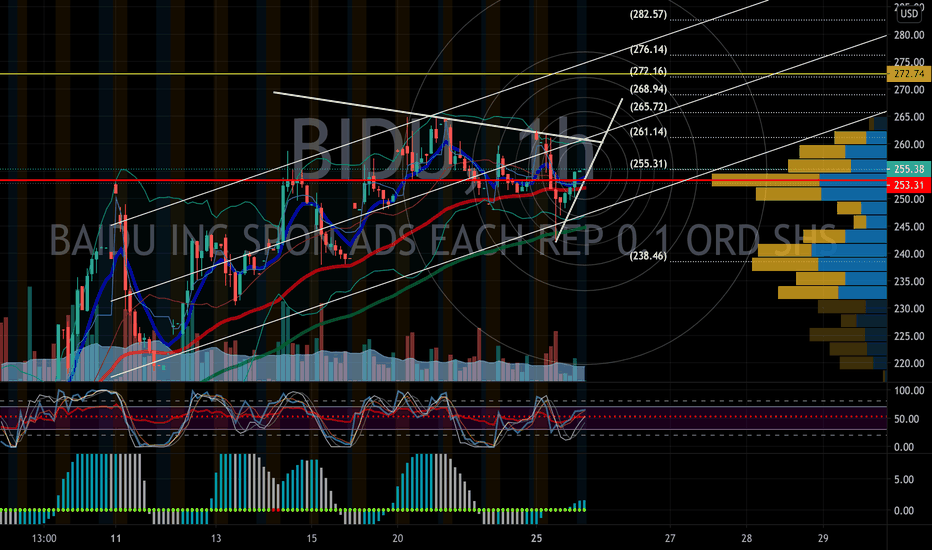Click the 235.00 price axis label
932x550 pixels.
[x=909, y=281]
